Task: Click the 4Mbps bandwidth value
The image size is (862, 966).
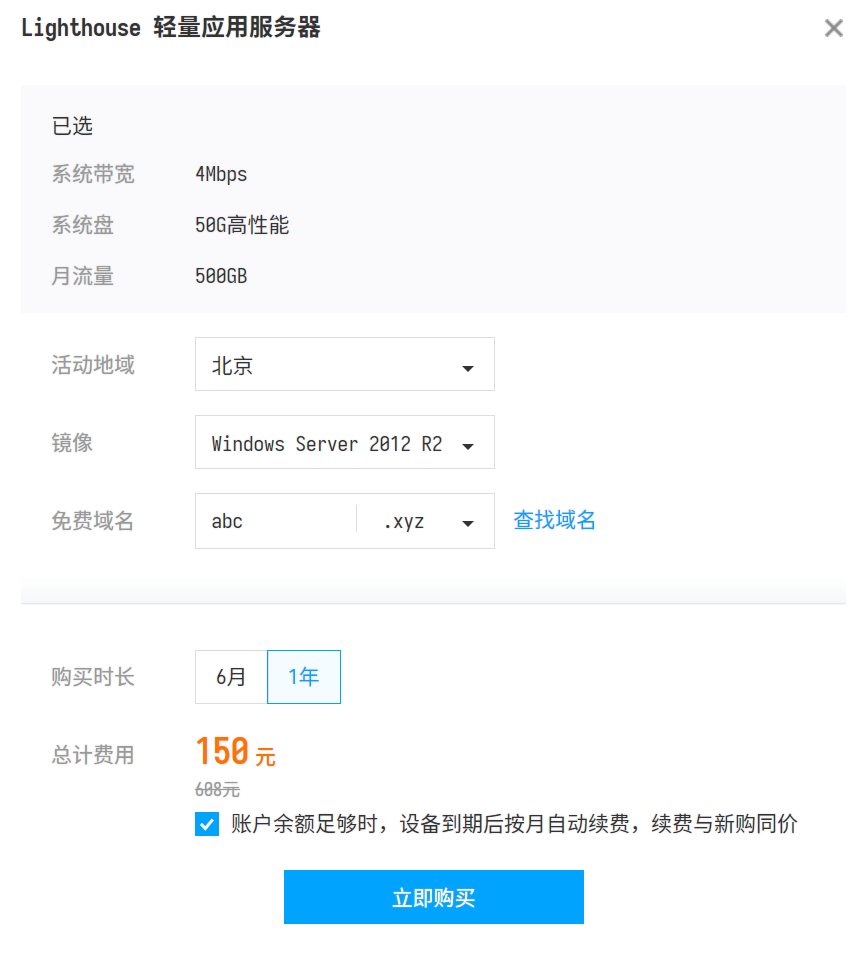Action: (221, 175)
